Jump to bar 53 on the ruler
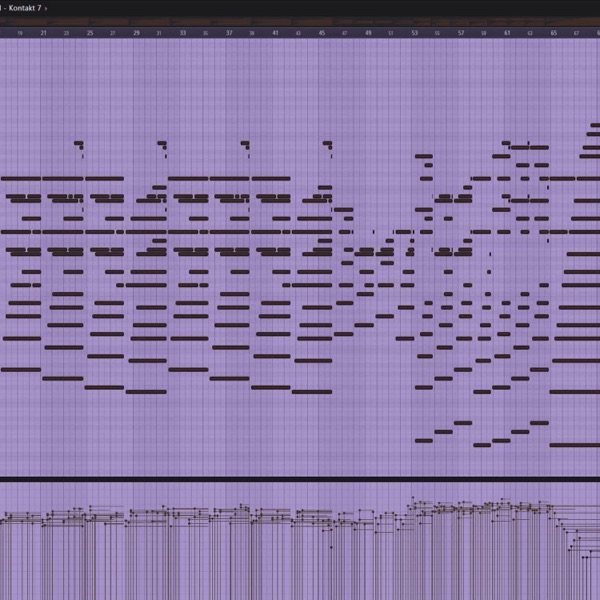Viewport: 600px width, 600px height. pyautogui.click(x=415, y=33)
